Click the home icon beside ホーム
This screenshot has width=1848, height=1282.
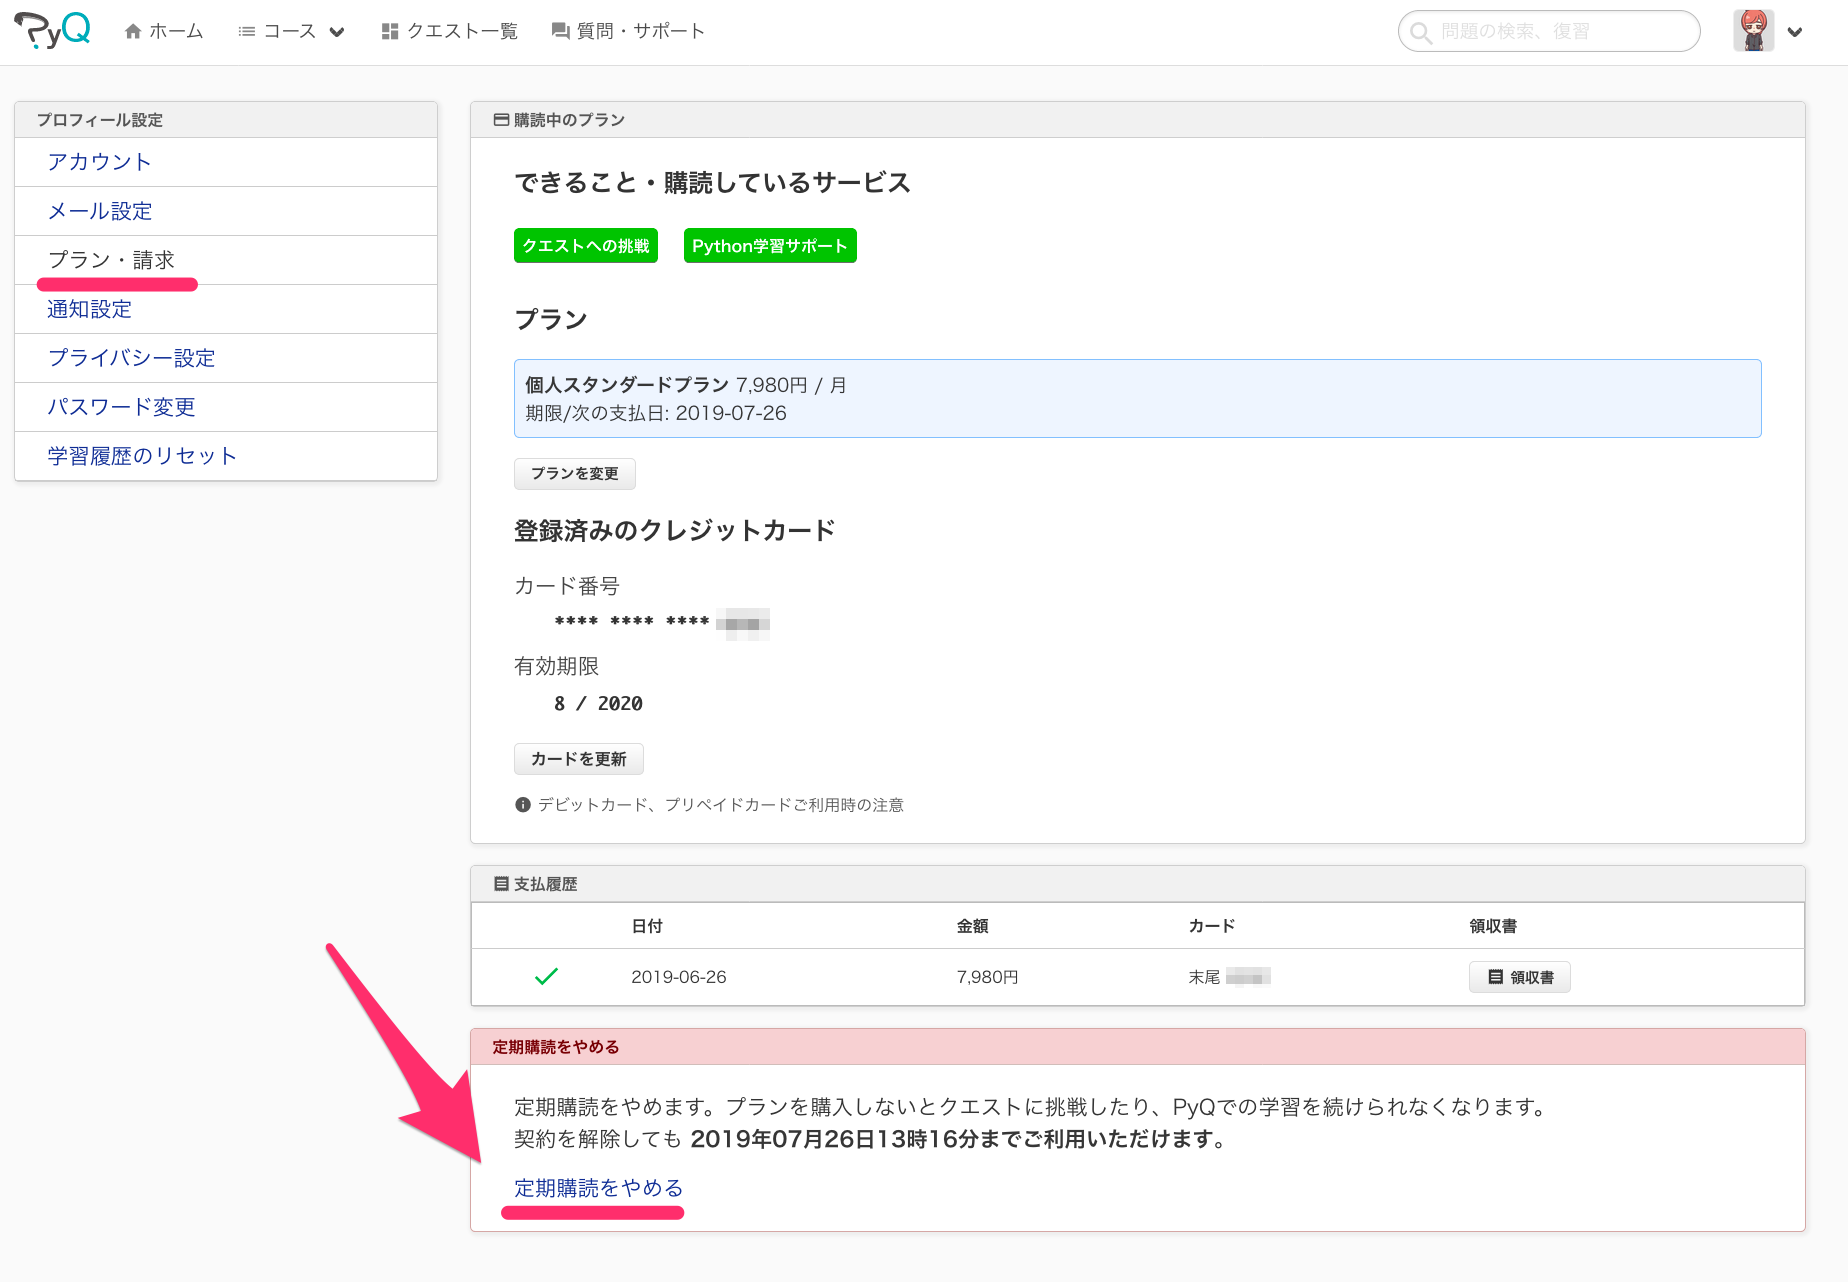[x=133, y=30]
